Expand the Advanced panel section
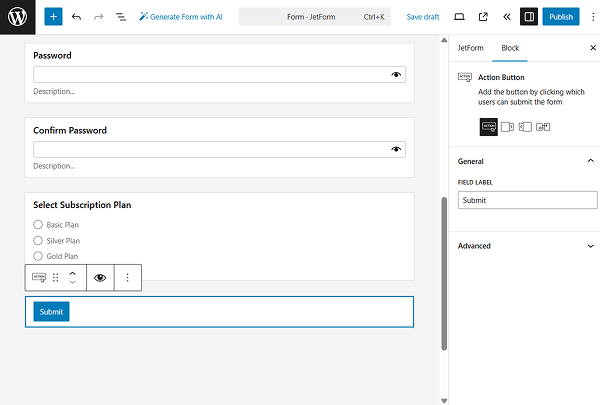This screenshot has width=600, height=405. pos(590,246)
